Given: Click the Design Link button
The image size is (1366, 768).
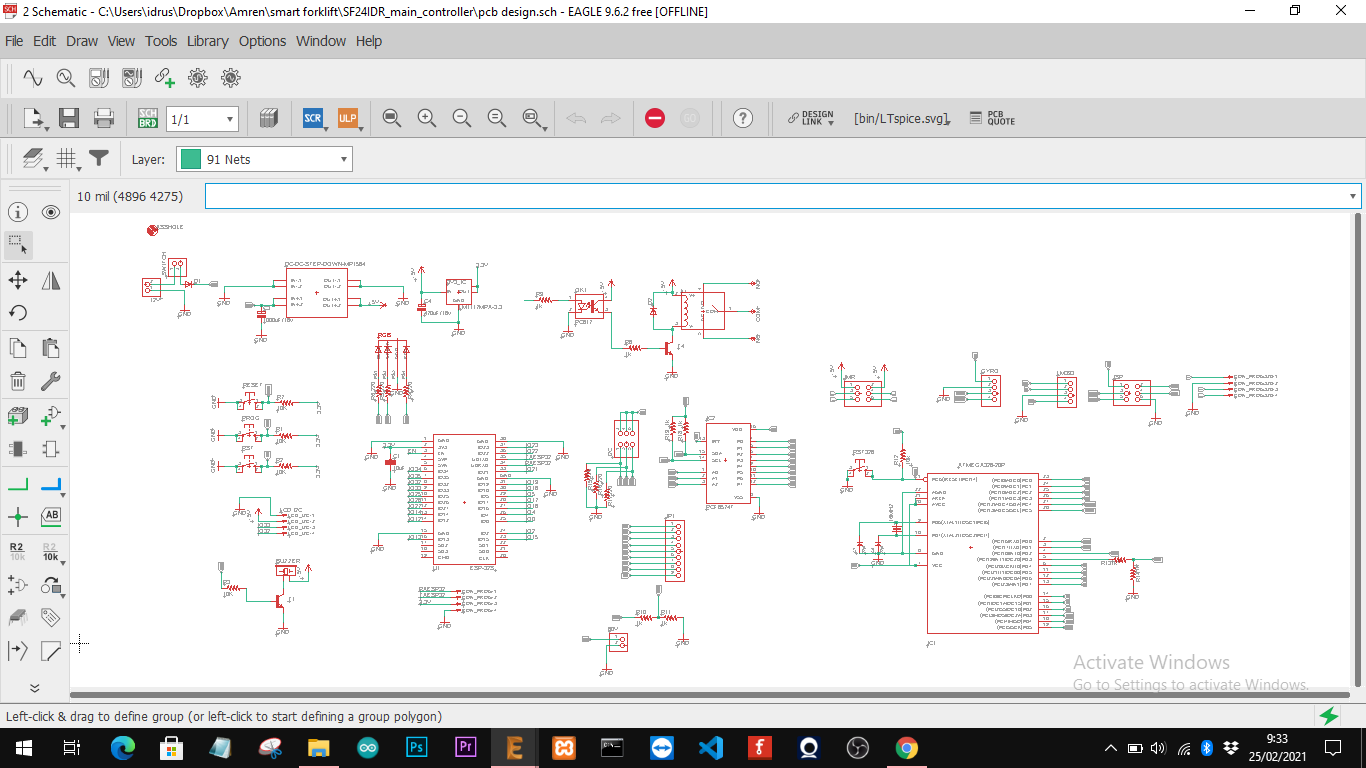Looking at the screenshot, I should pos(810,118).
